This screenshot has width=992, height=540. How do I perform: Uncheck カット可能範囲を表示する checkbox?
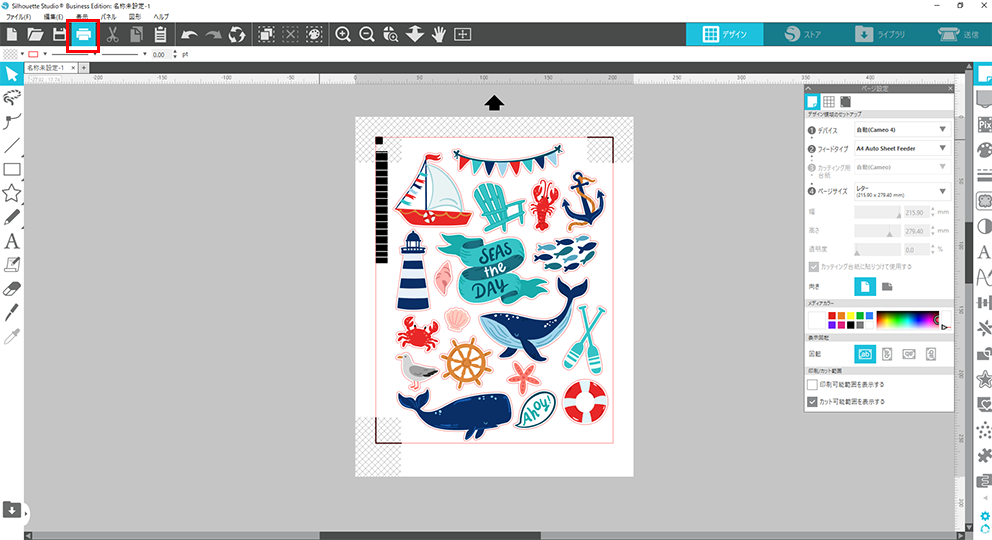tap(812, 402)
